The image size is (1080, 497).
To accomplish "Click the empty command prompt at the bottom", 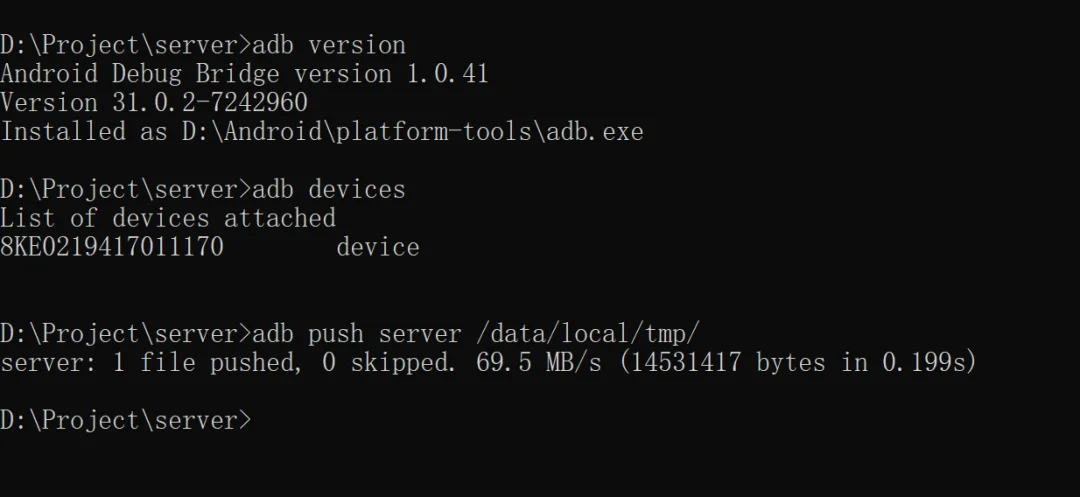I will 126,420.
